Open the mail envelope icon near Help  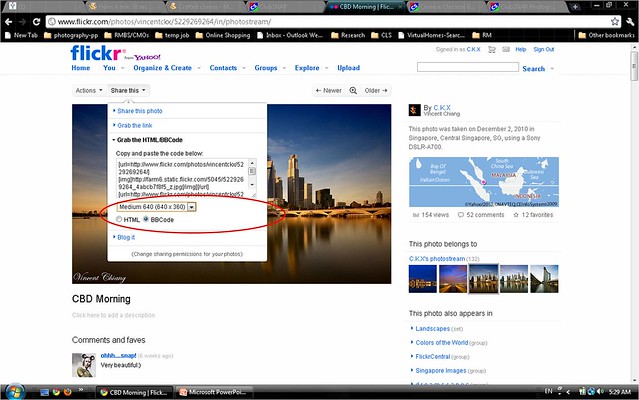click(x=506, y=49)
